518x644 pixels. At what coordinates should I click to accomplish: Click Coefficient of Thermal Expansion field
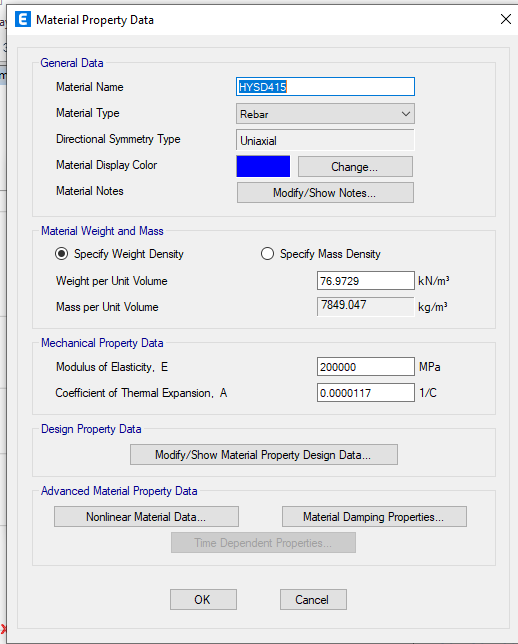coord(366,393)
